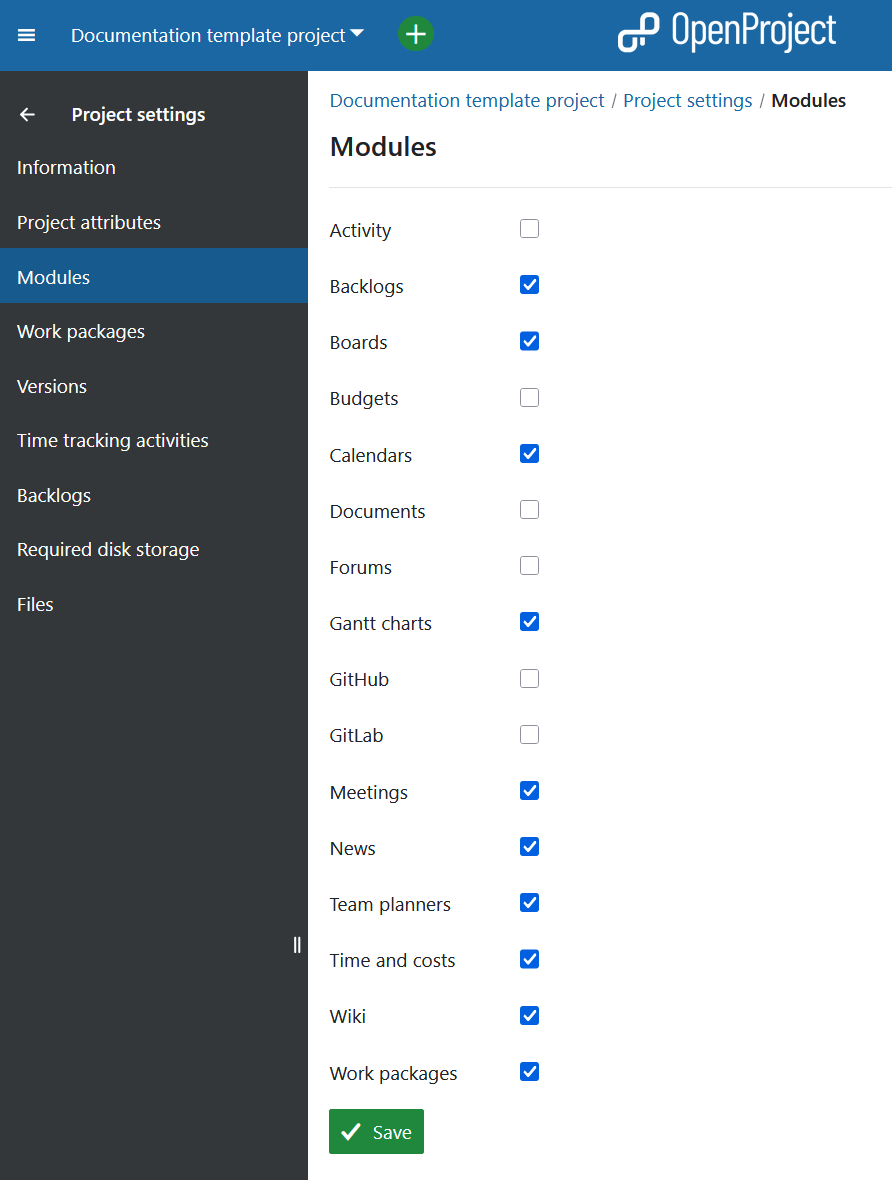Open Backlogs settings in the sidebar
892x1180 pixels.
(154, 496)
